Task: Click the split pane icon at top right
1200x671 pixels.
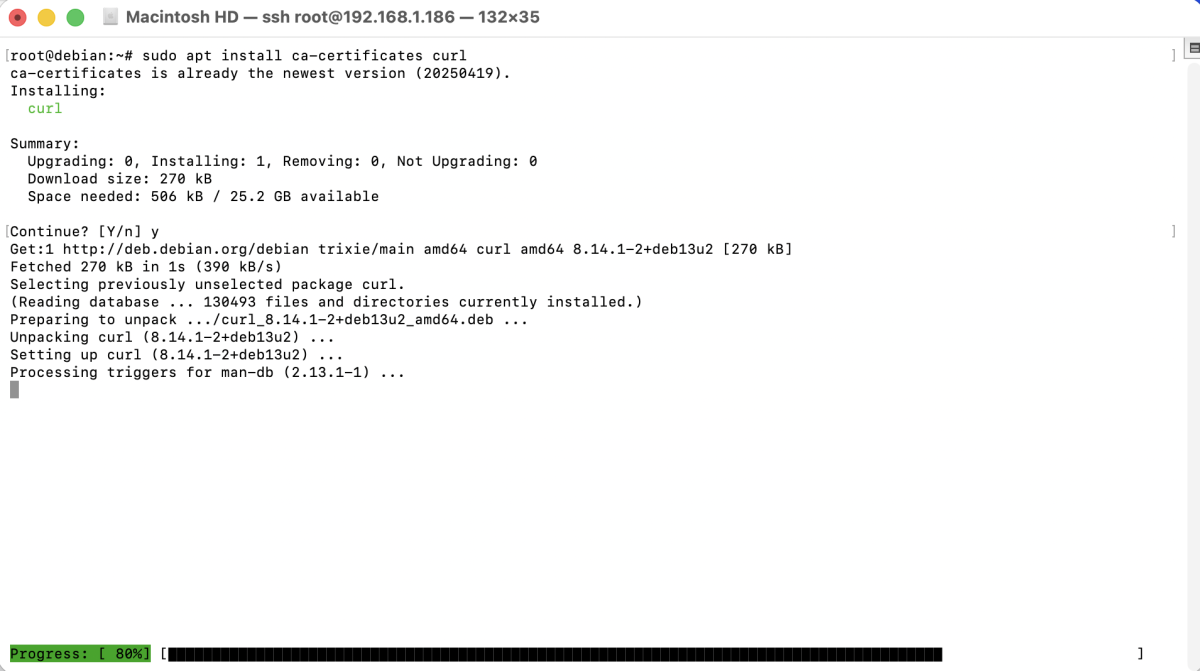Action: (1192, 48)
